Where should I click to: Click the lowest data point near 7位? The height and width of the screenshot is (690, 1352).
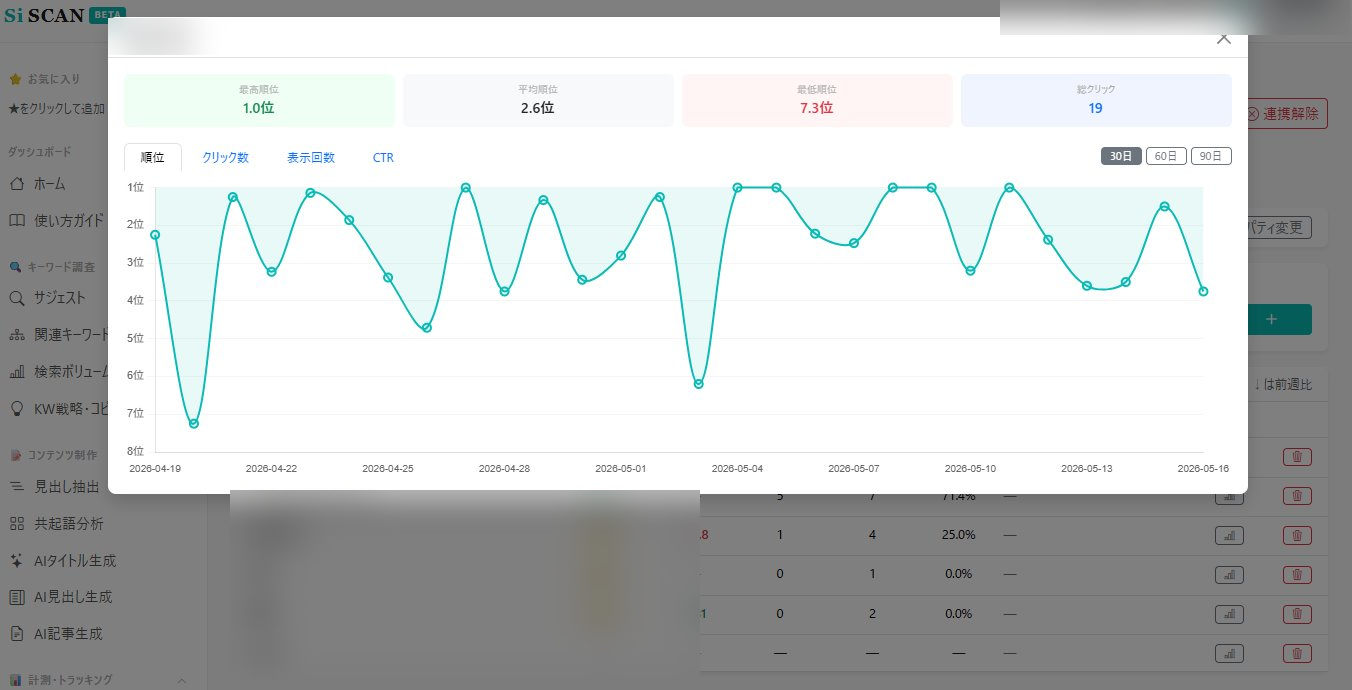[x=194, y=424]
